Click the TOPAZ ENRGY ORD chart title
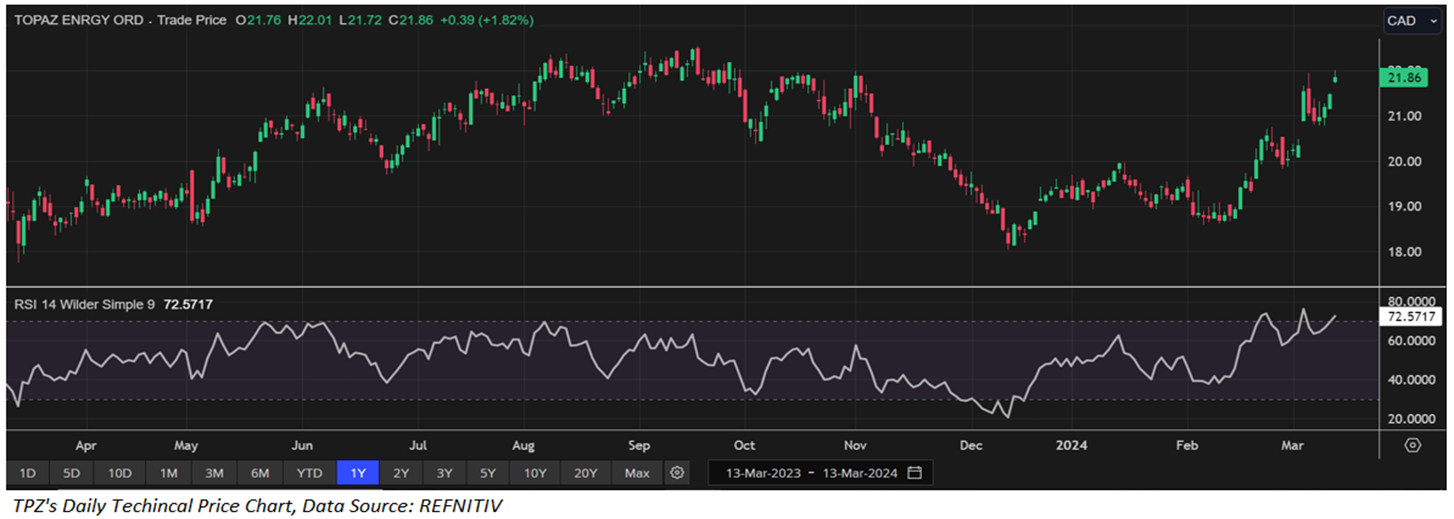1454x519 pixels. click(76, 20)
